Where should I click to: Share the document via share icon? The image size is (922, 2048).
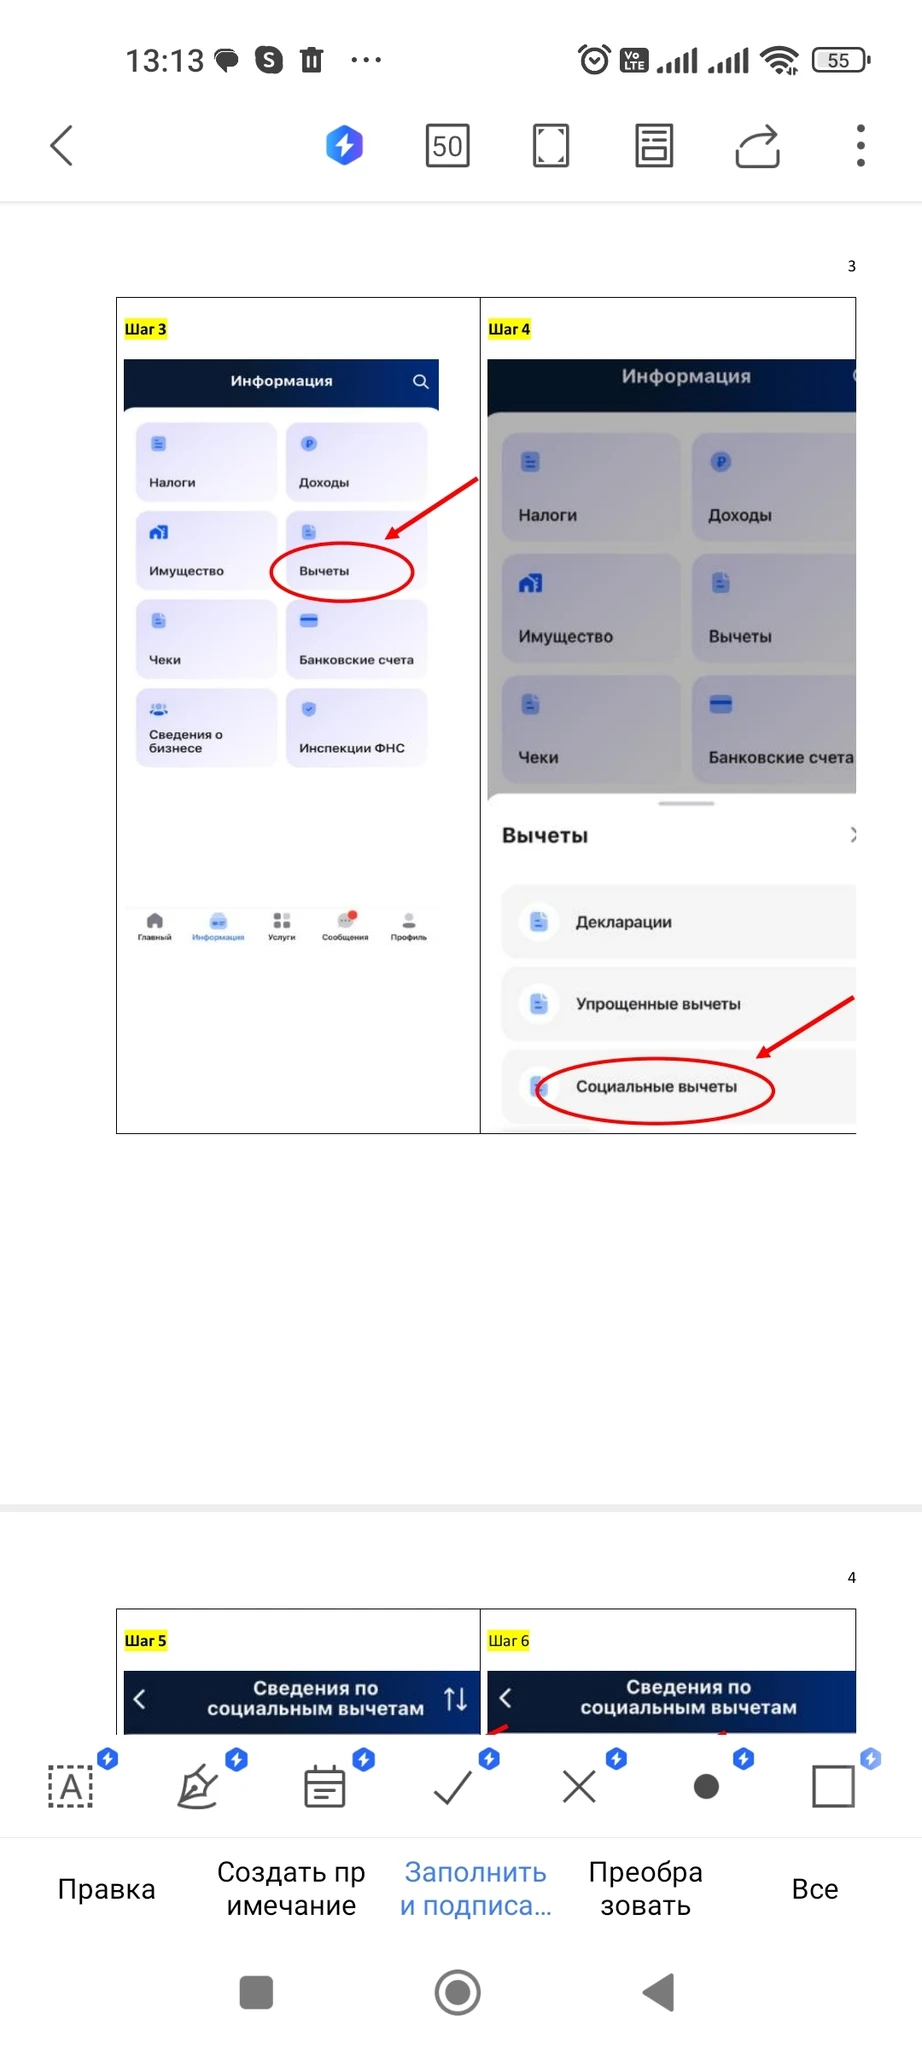pyautogui.click(x=757, y=146)
